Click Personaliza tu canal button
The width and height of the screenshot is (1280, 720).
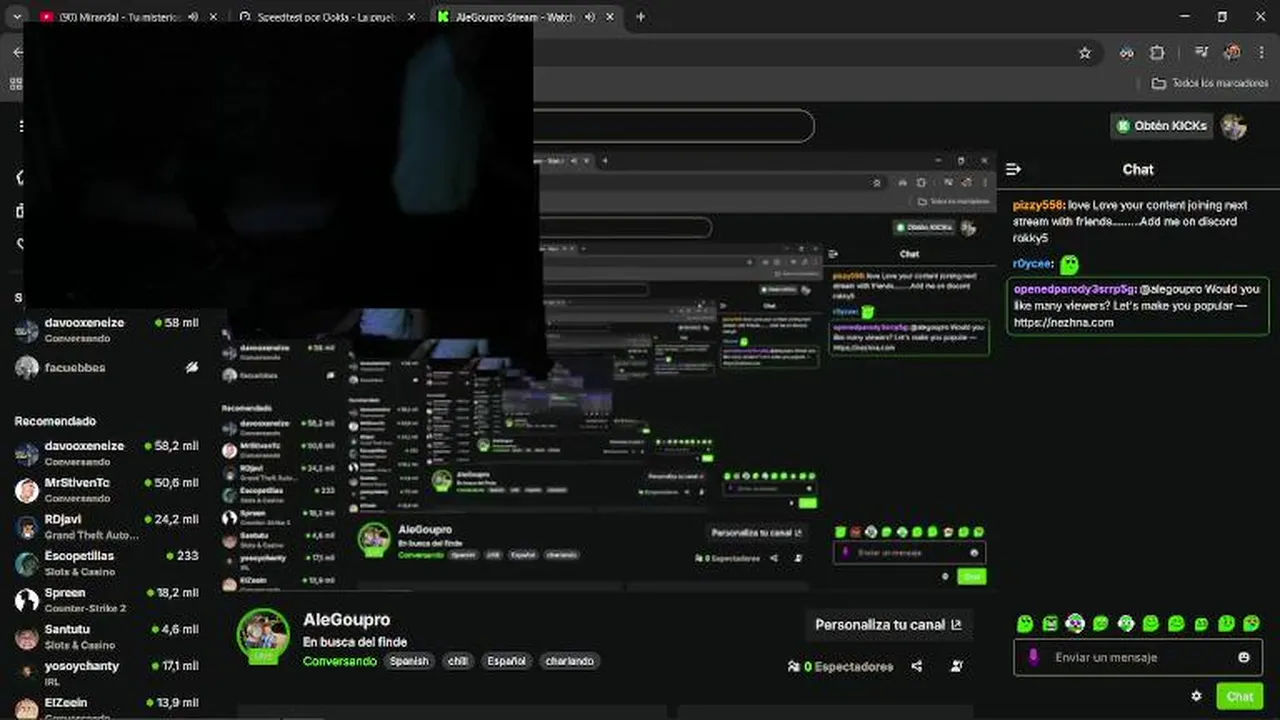[x=888, y=624]
